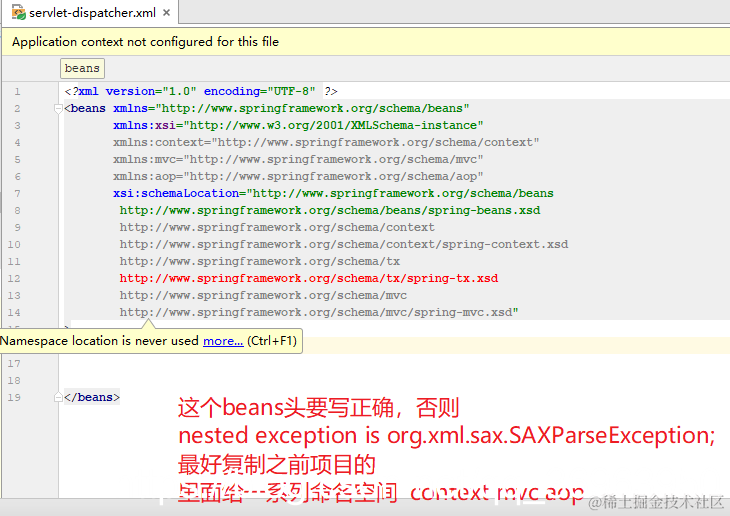
Task: Click the xml version declaration on line 1
Action: [x=201, y=91]
